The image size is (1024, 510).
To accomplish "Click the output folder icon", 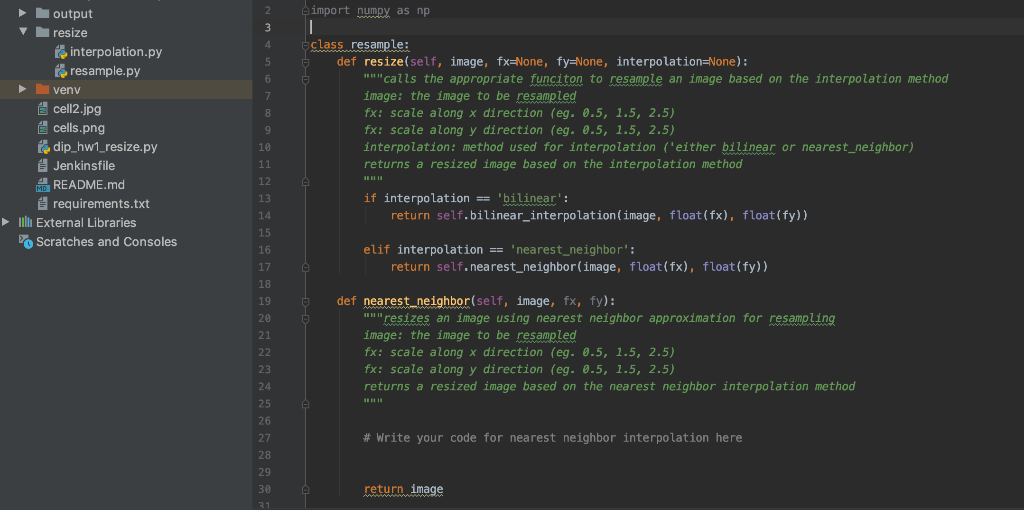I will click(x=42, y=13).
